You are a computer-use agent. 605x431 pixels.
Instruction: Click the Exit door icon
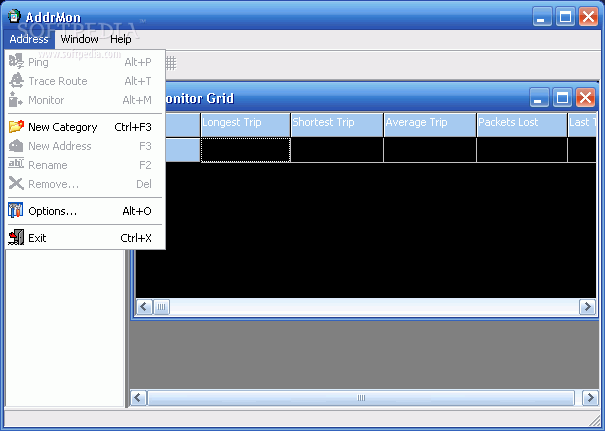pos(16,237)
